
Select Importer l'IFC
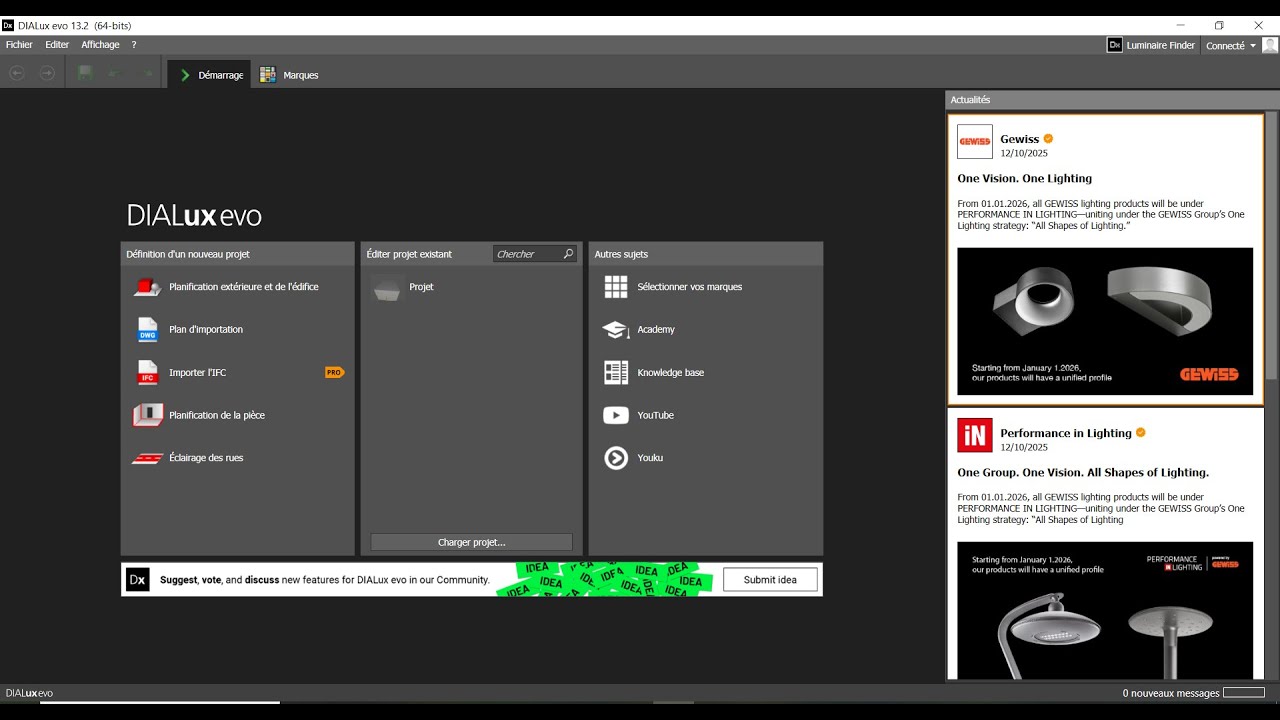coord(197,372)
